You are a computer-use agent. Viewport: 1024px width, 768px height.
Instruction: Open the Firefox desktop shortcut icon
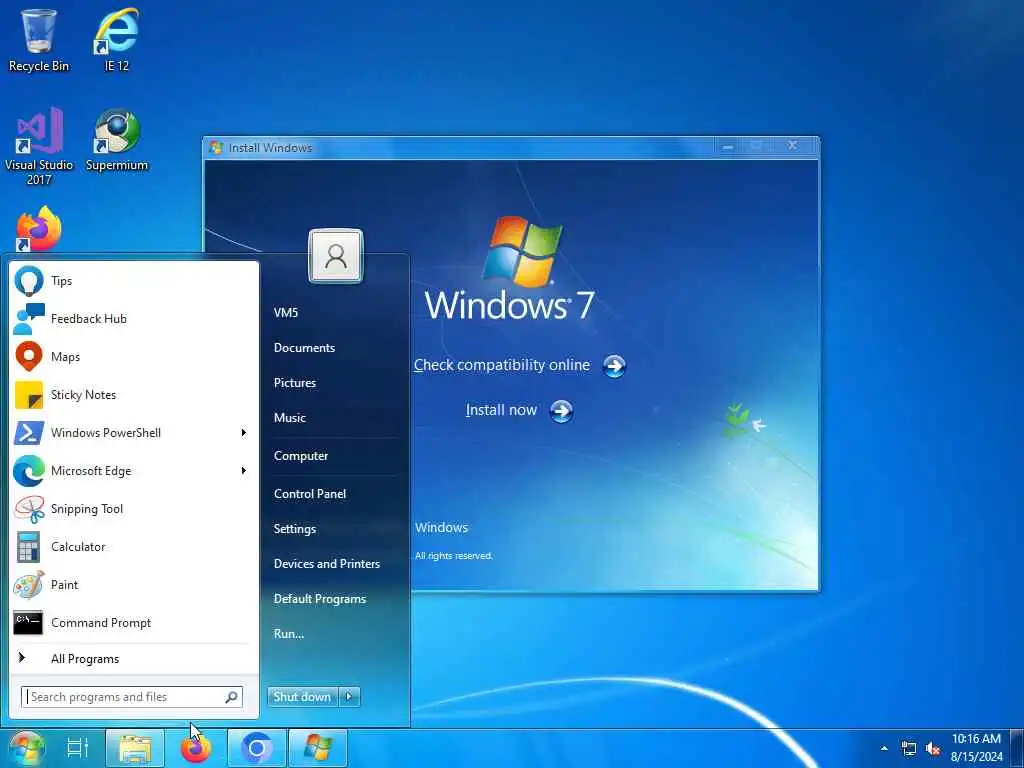tap(39, 229)
